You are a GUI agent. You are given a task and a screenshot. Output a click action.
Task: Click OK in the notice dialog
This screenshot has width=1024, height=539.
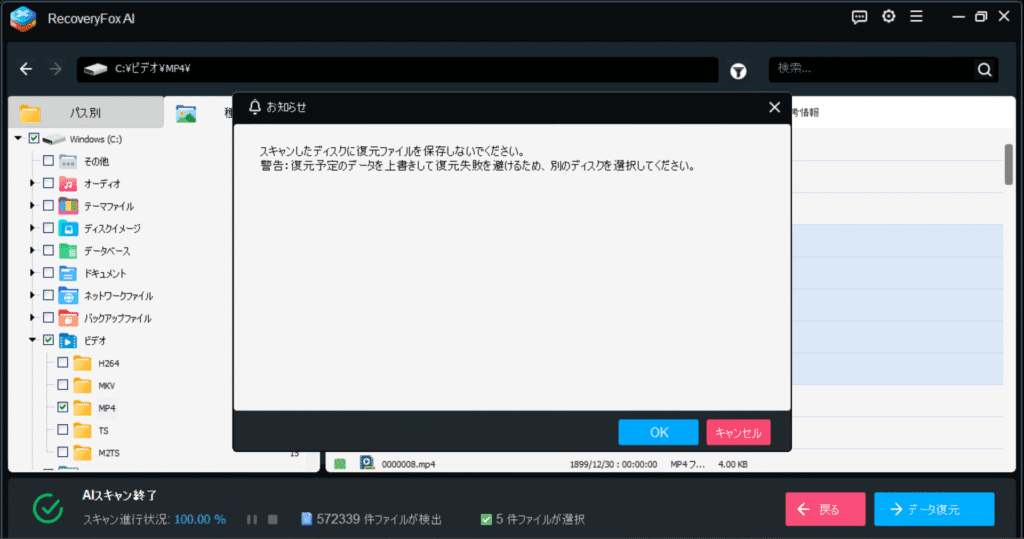[658, 433]
